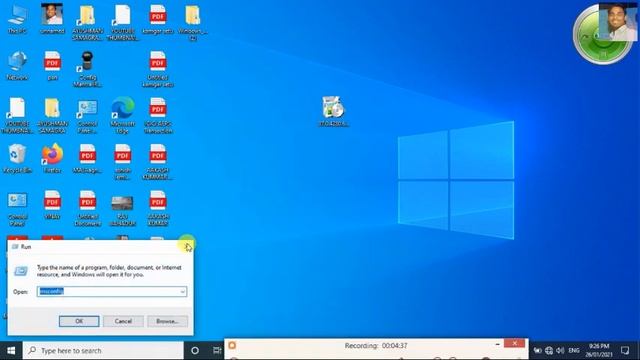Launch the Microsoft Edge shortcut

click(122, 115)
